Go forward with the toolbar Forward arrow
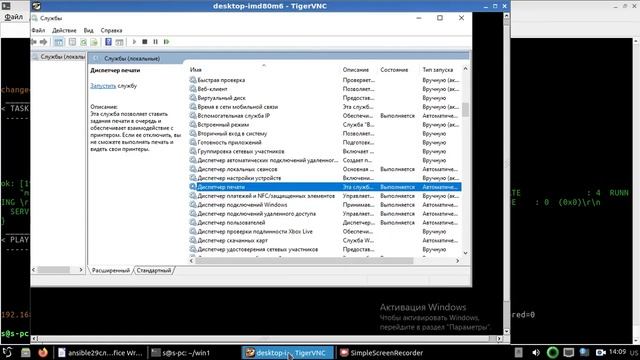The height and width of the screenshot is (360, 640). (44, 42)
